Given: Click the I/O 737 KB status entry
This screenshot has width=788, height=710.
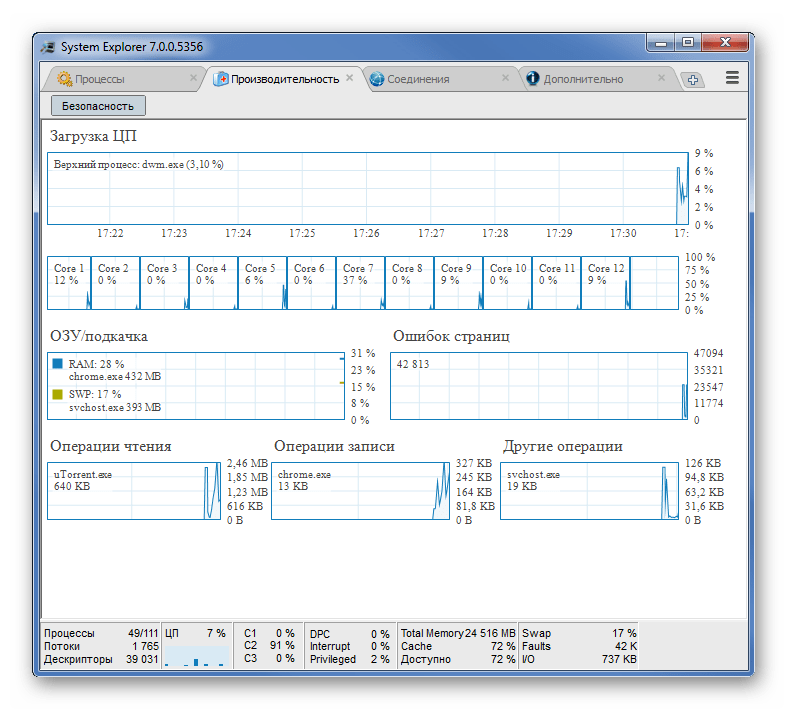Looking at the screenshot, I should click(x=579, y=659).
